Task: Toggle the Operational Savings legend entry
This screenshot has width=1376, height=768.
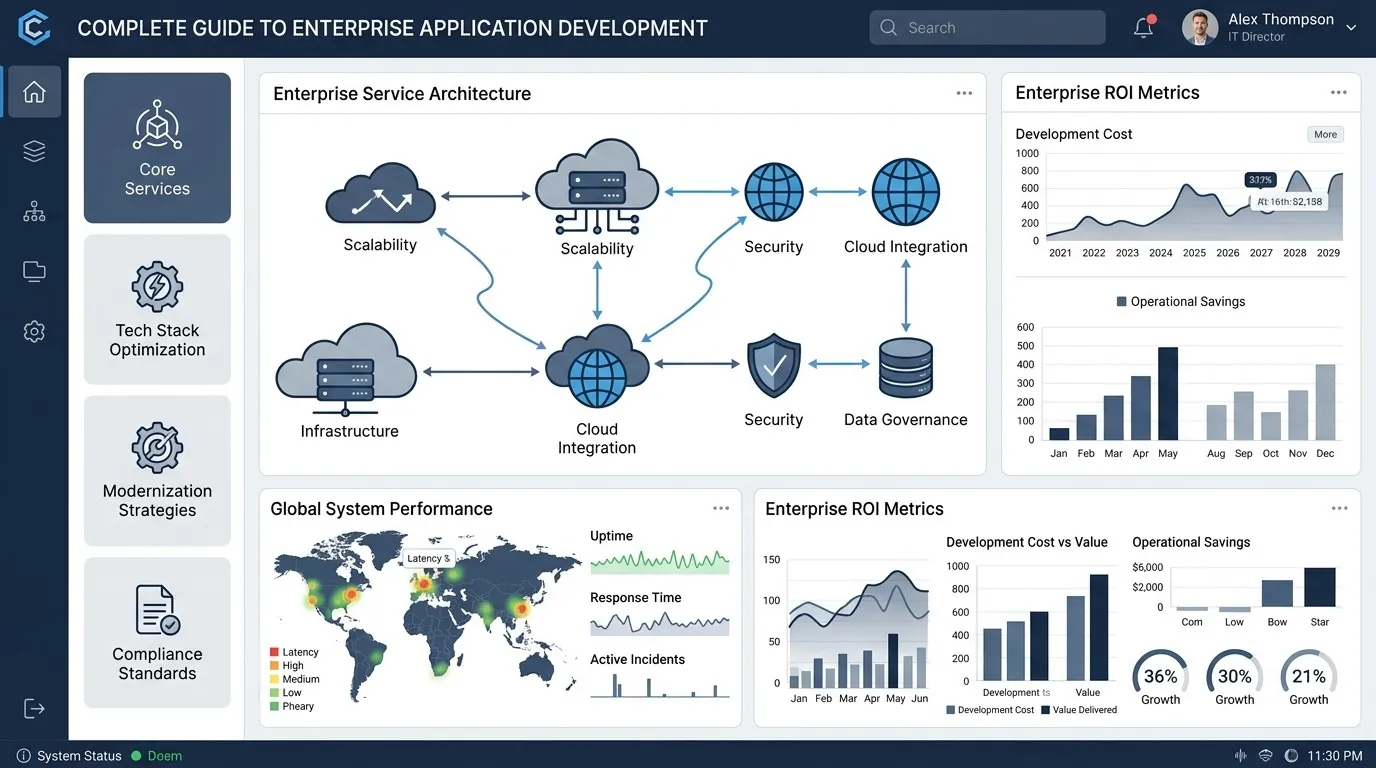Action: tap(1180, 301)
